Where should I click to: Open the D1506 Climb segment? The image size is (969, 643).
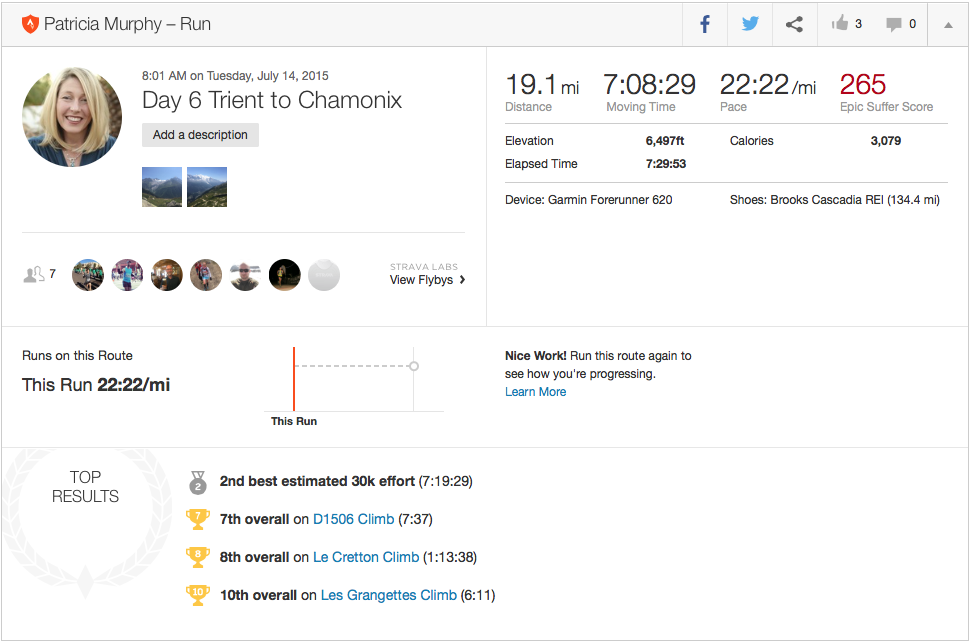click(353, 519)
